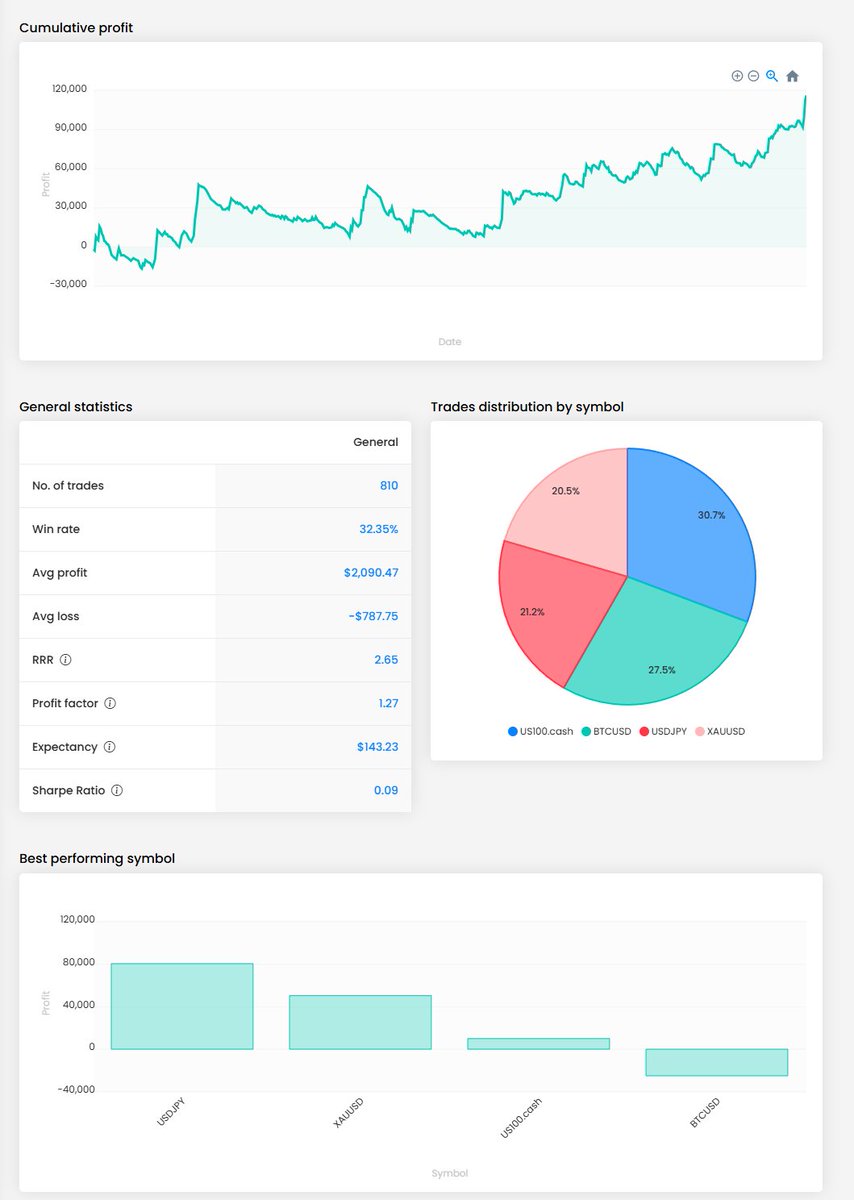Click the Sharpe Ratio info icon
The height and width of the screenshot is (1200, 854).
coord(116,790)
